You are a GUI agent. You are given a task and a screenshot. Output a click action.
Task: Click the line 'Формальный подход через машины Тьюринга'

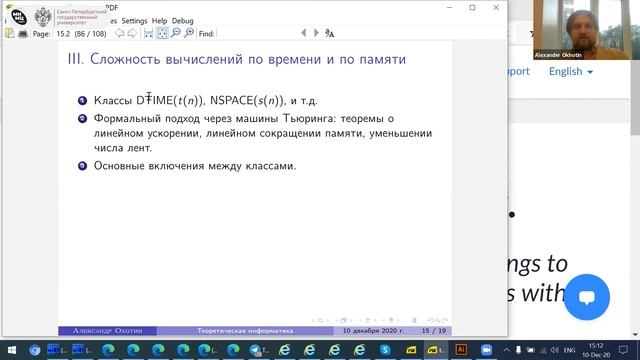pyautogui.click(x=215, y=118)
